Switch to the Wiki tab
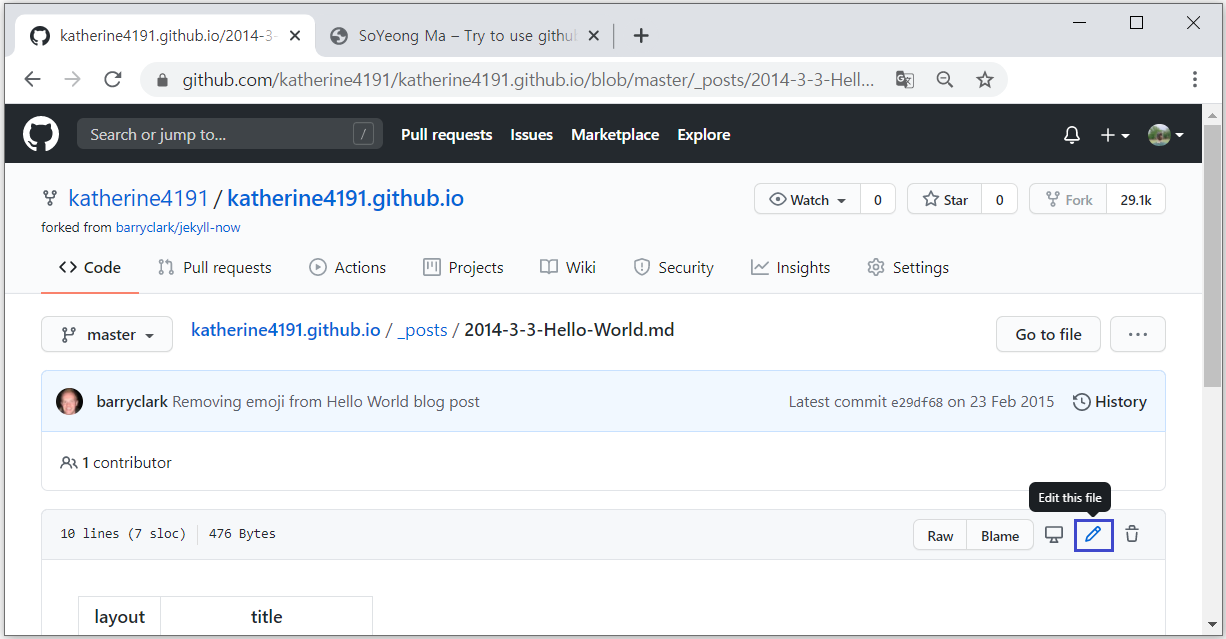The height and width of the screenshot is (639, 1226). coord(568,267)
